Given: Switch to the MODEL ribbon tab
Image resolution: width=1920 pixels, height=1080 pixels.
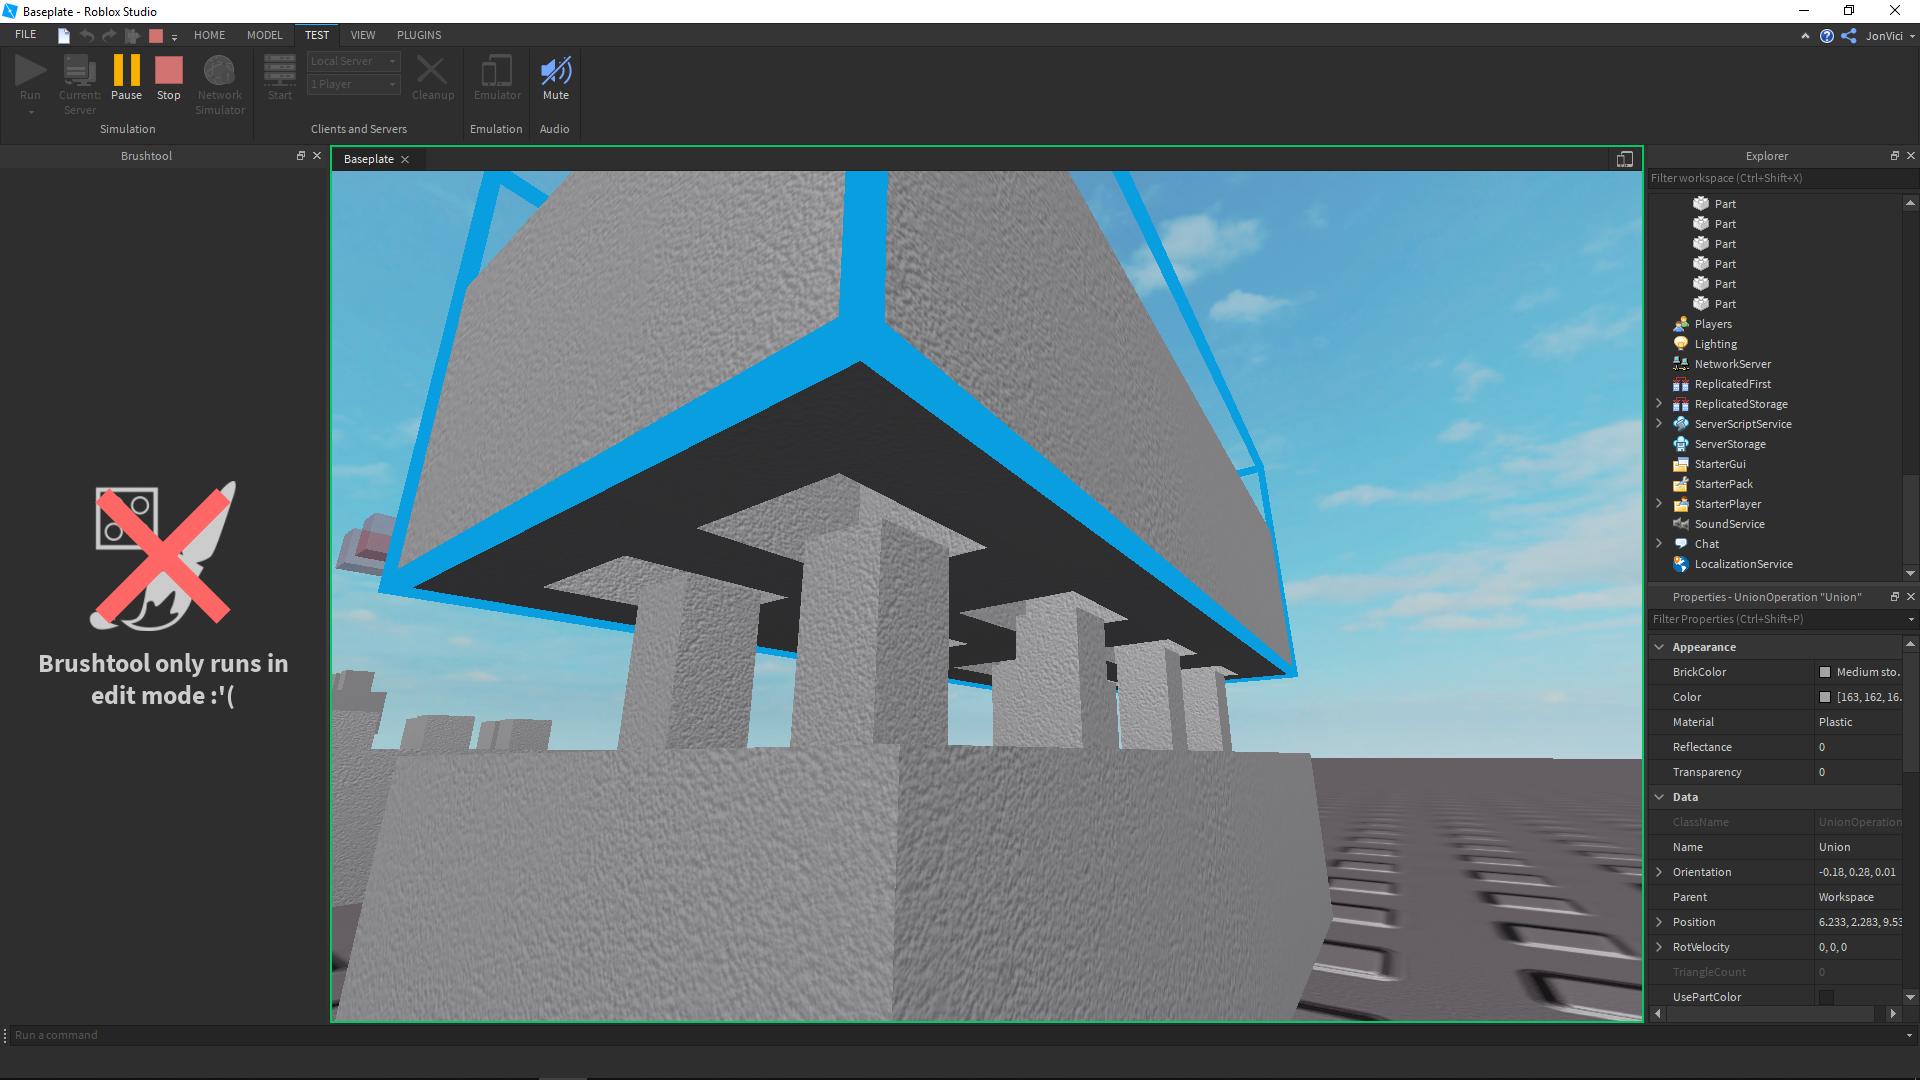Looking at the screenshot, I should pyautogui.click(x=264, y=35).
